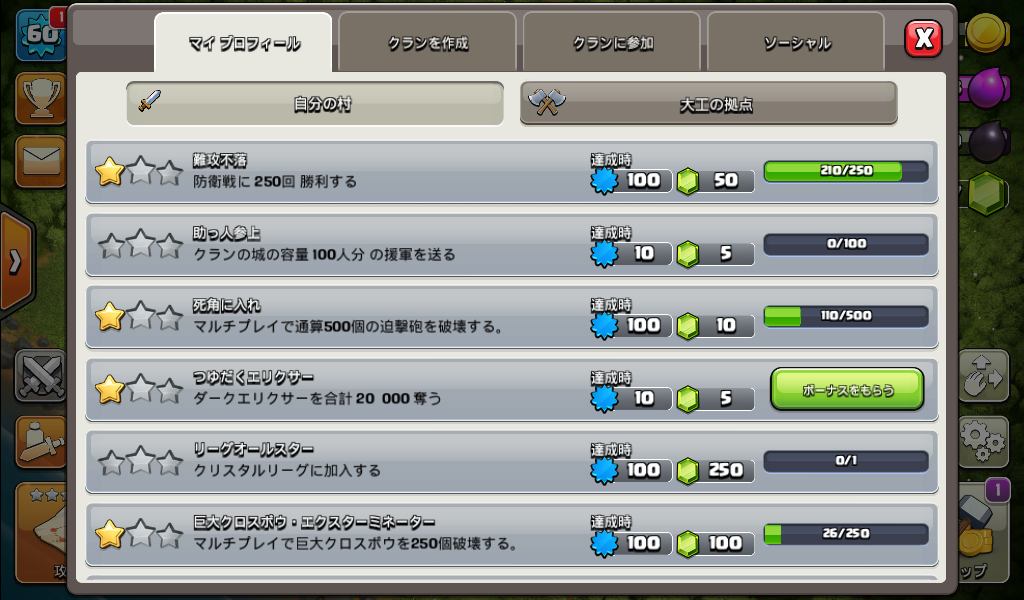Image resolution: width=1024 pixels, height=600 pixels.
Task: Claim reward with ボーナスをもらう button
Action: pos(847,390)
